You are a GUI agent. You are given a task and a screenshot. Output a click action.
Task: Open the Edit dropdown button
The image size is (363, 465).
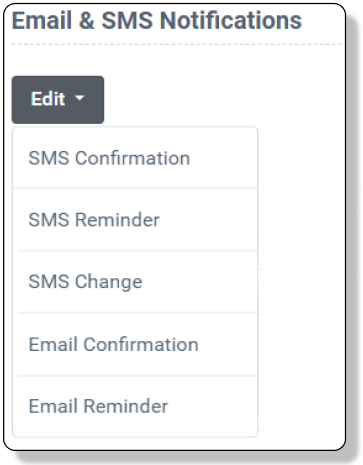click(x=58, y=100)
